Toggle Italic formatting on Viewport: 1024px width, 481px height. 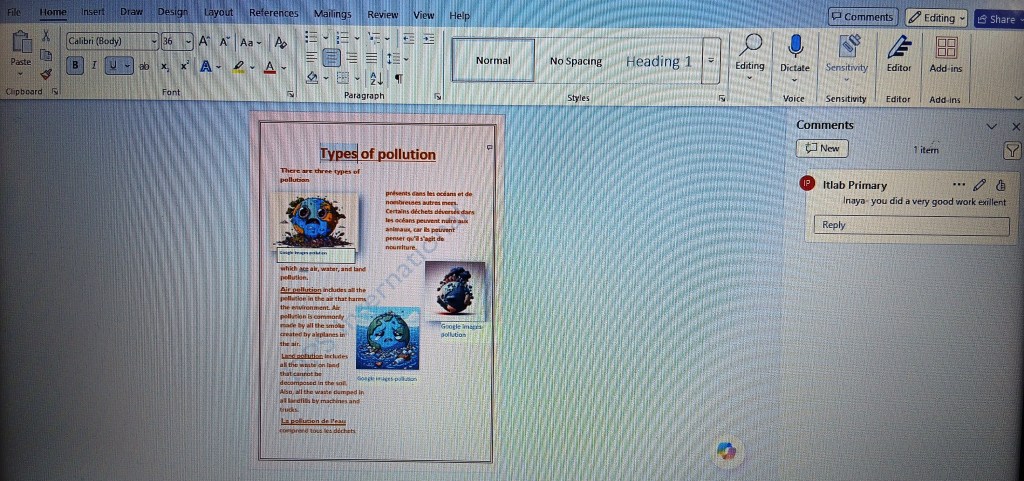(x=94, y=65)
